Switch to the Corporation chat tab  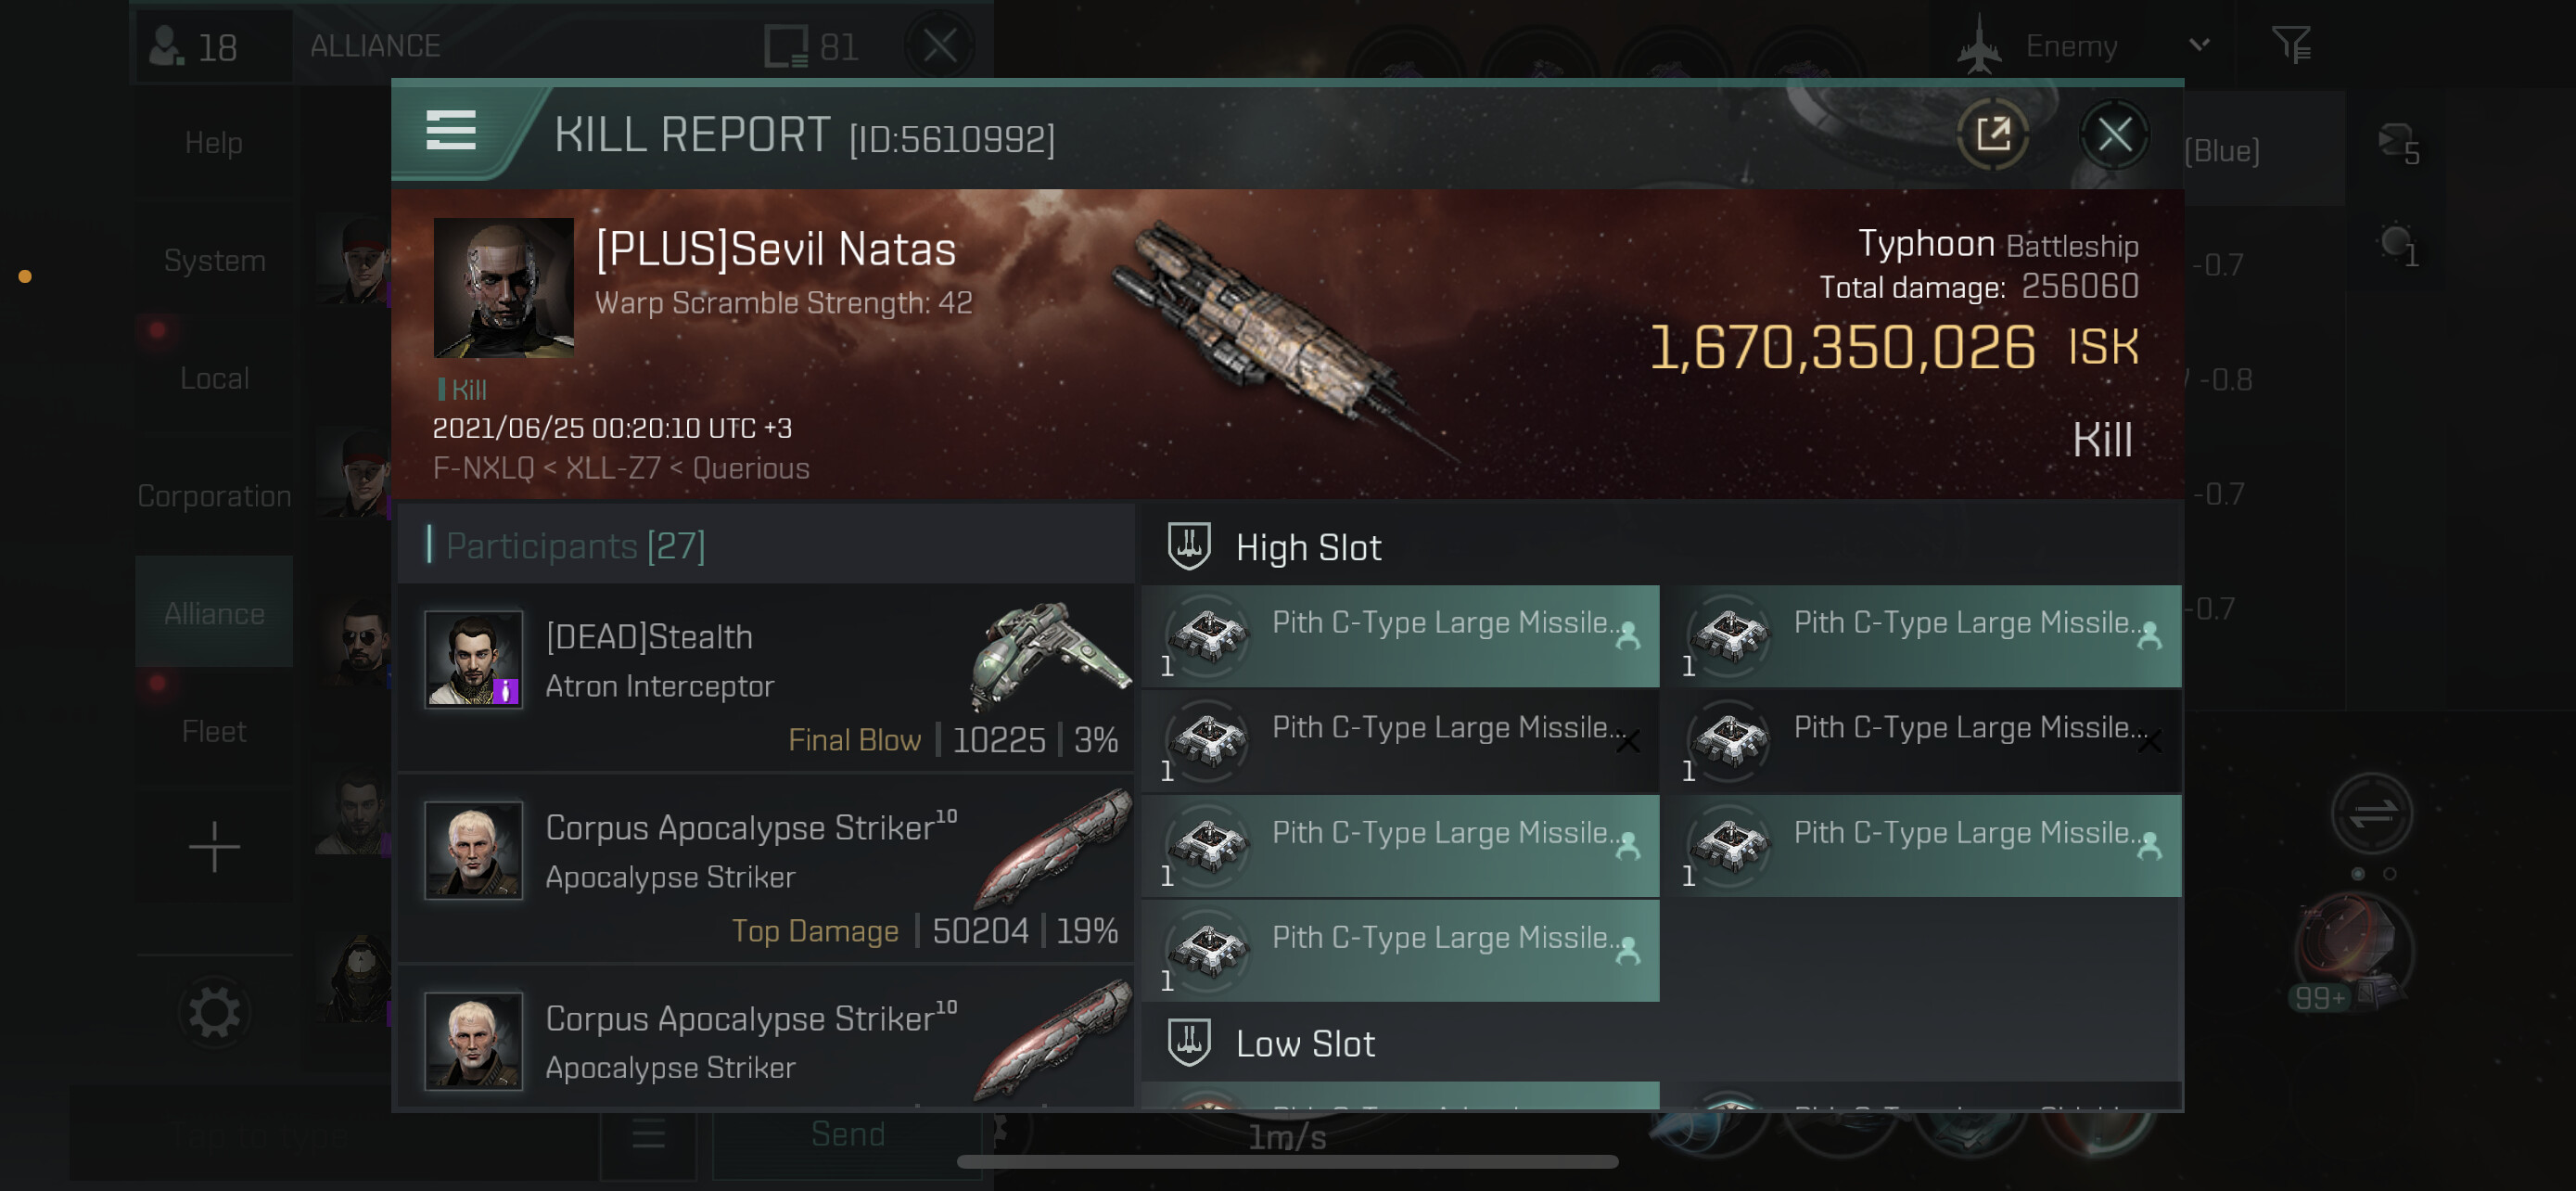(214, 495)
